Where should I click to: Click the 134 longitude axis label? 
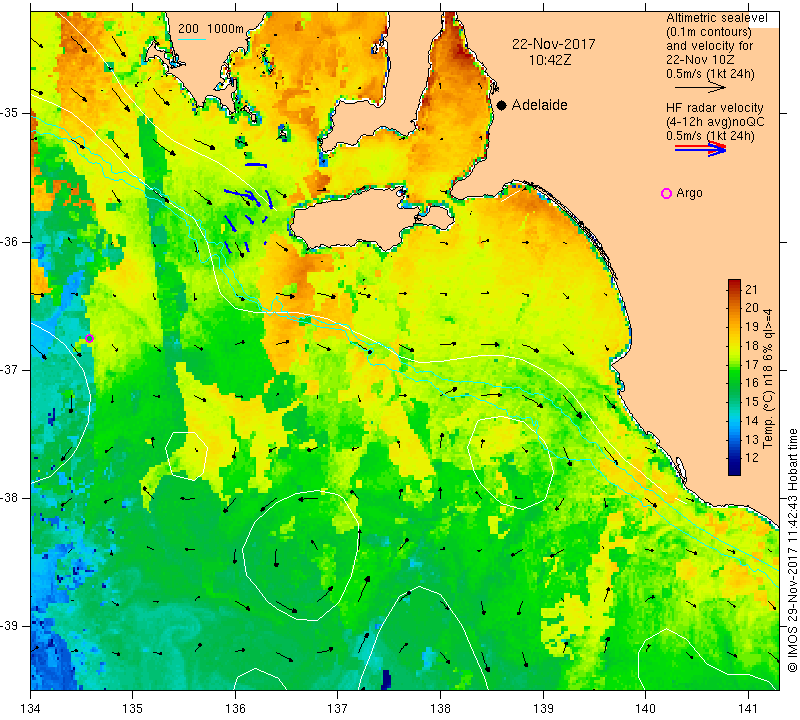click(31, 708)
